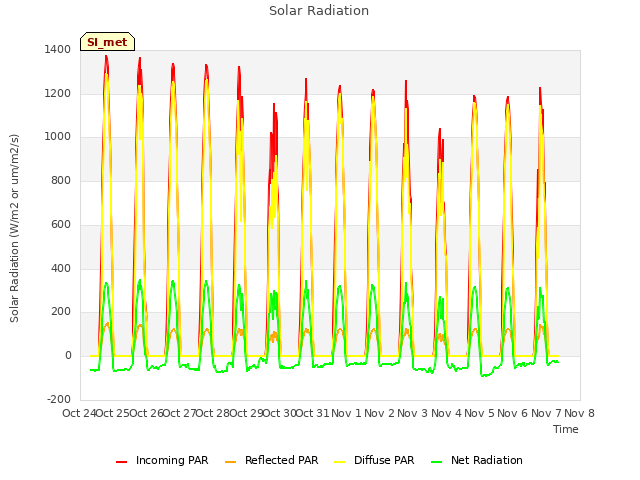Click the Nov 1 x-axis tick label

346,413
